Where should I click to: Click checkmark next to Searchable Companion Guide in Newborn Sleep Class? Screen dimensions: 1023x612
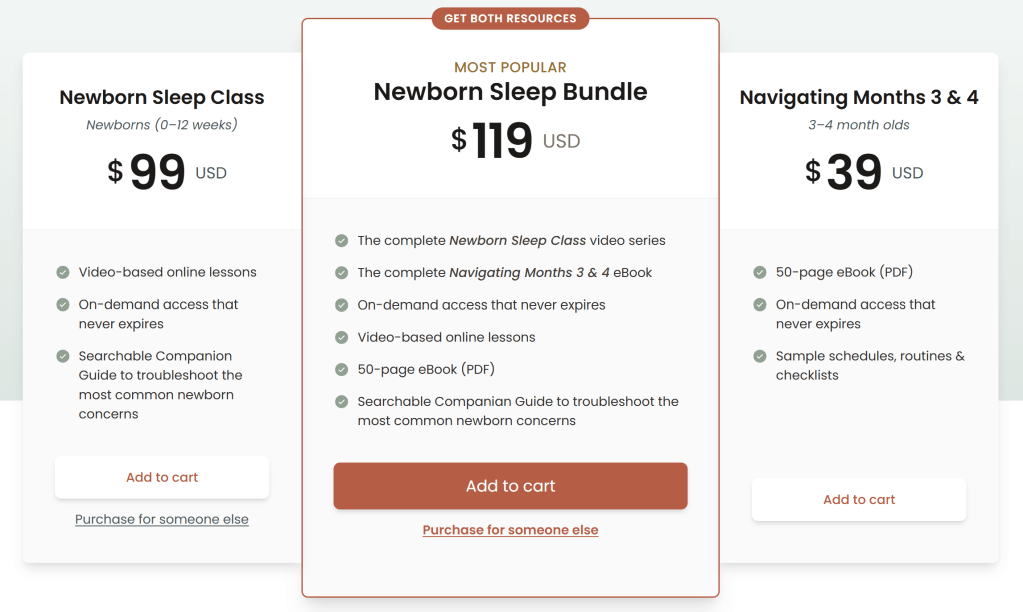pos(63,356)
